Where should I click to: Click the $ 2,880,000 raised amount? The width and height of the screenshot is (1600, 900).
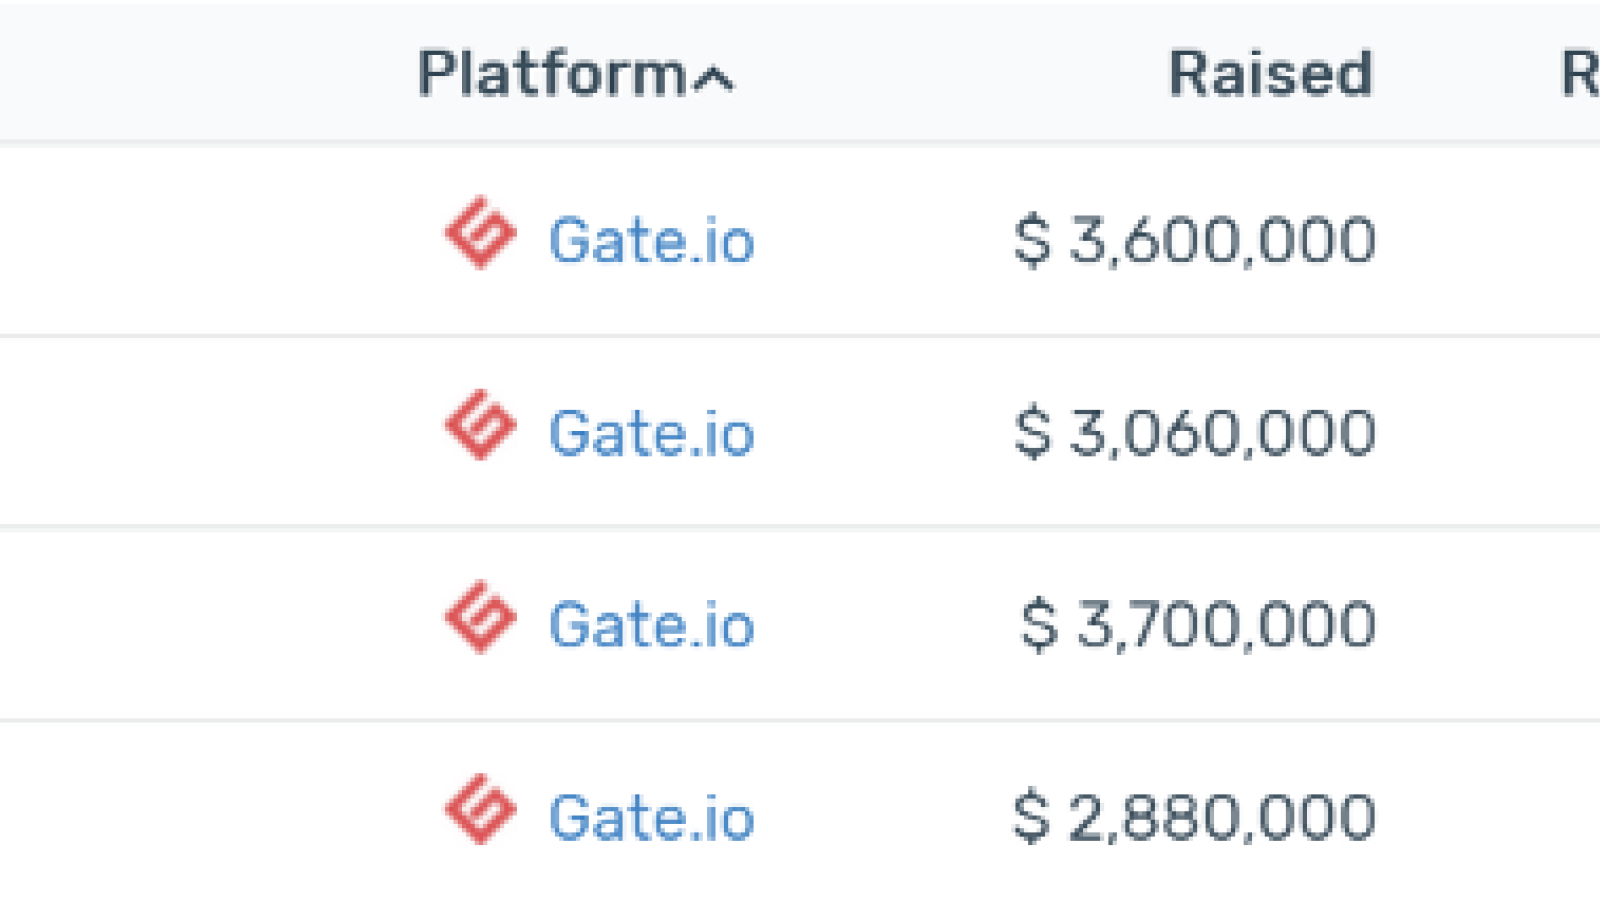[x=1195, y=817]
